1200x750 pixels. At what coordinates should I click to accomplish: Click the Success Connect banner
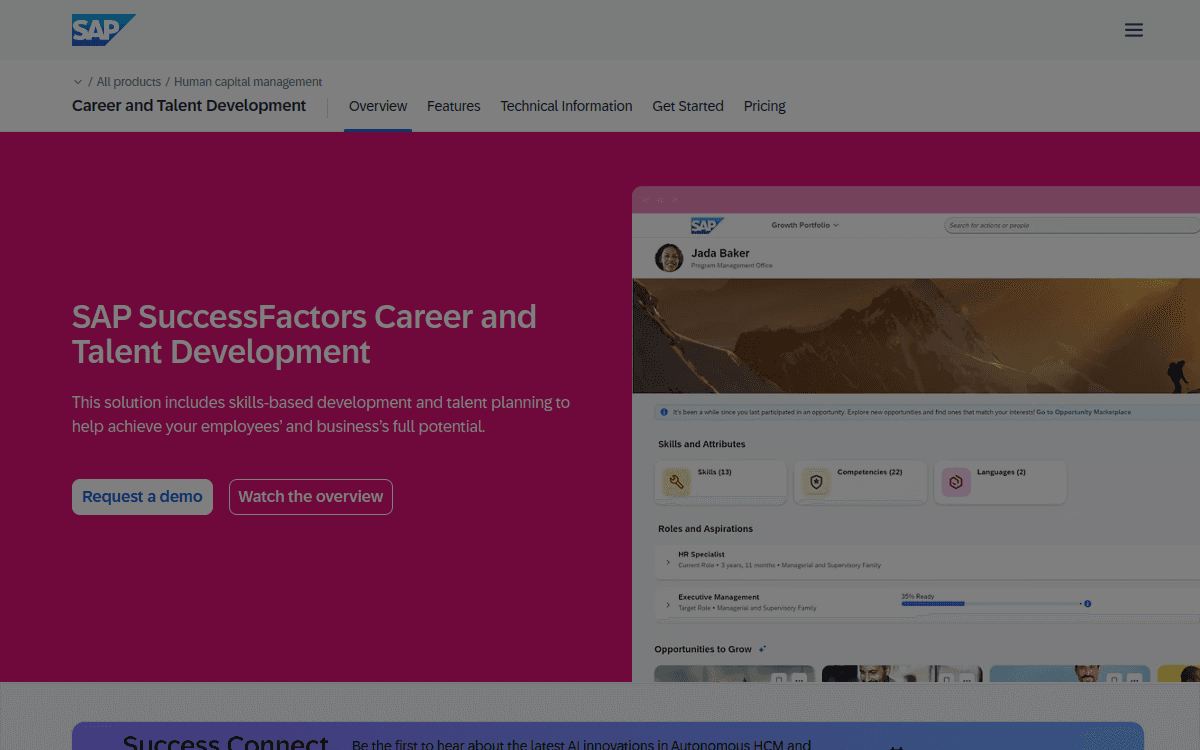pyautogui.click(x=608, y=736)
